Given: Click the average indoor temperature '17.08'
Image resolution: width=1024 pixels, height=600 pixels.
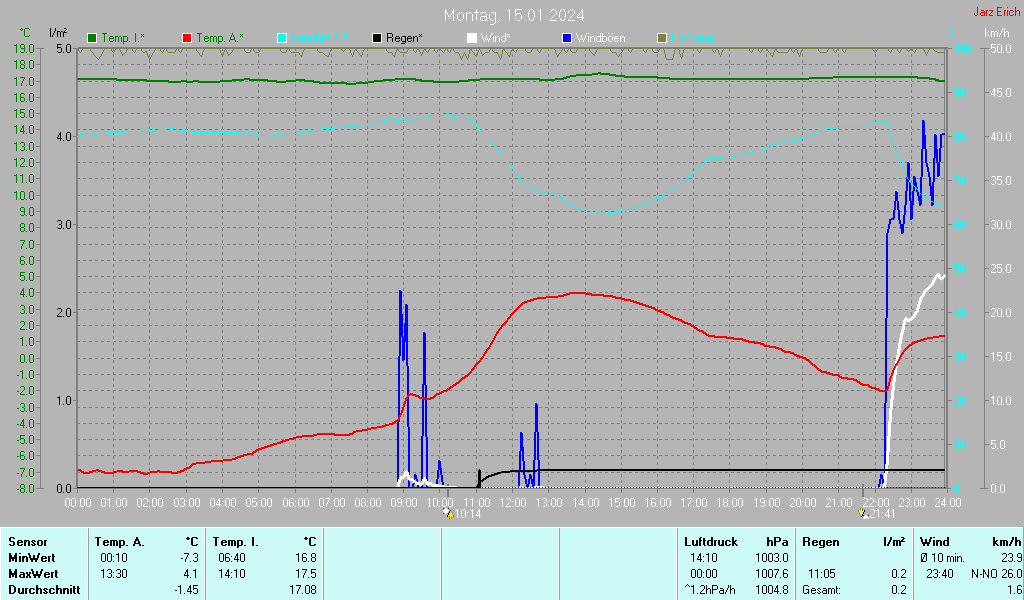Looking at the screenshot, I should (303, 590).
